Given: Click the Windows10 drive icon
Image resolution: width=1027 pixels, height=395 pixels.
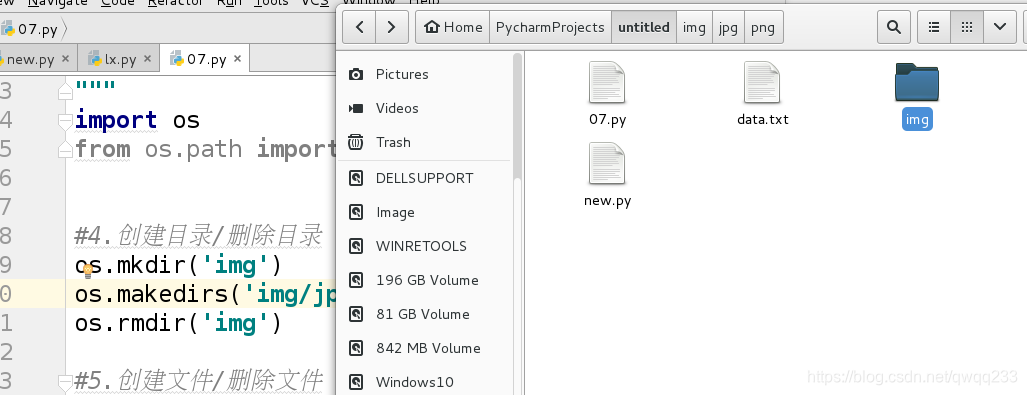Looking at the screenshot, I should pos(356,382).
